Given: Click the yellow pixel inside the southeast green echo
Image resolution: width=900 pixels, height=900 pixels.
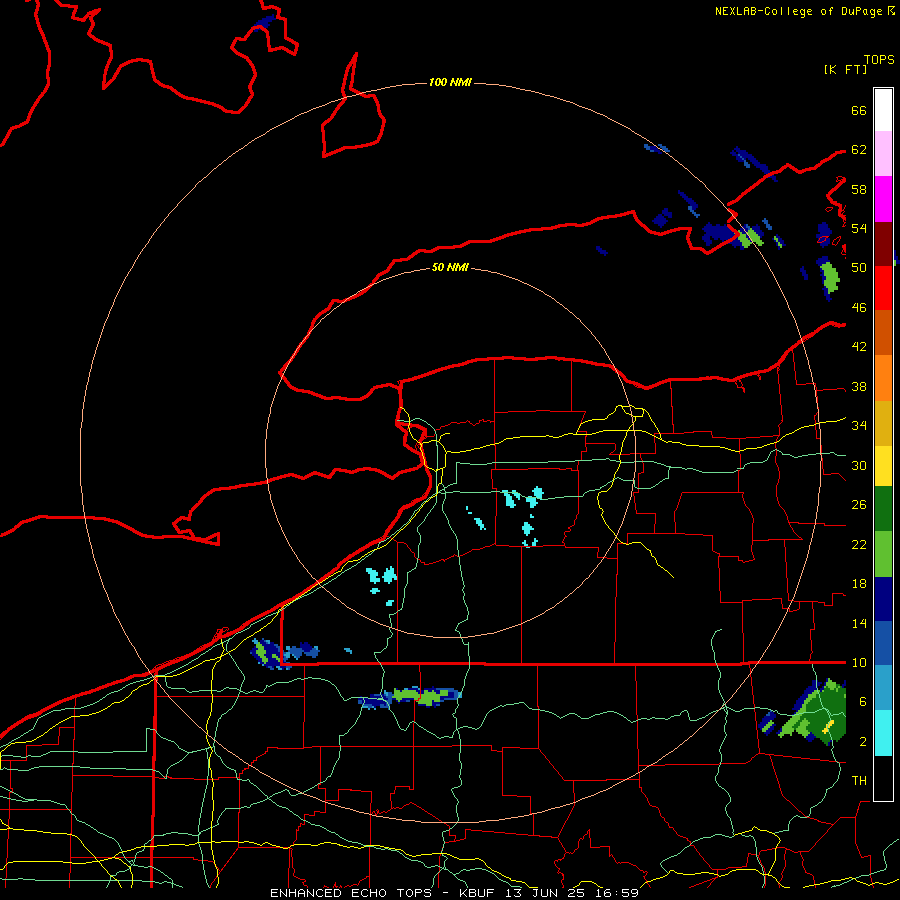Looking at the screenshot, I should tap(827, 727).
